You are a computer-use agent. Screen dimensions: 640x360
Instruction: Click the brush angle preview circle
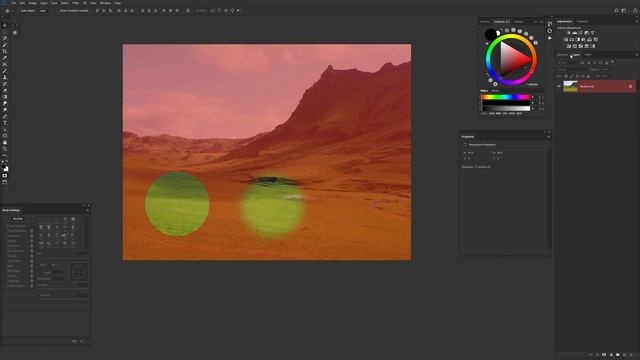coord(78,272)
